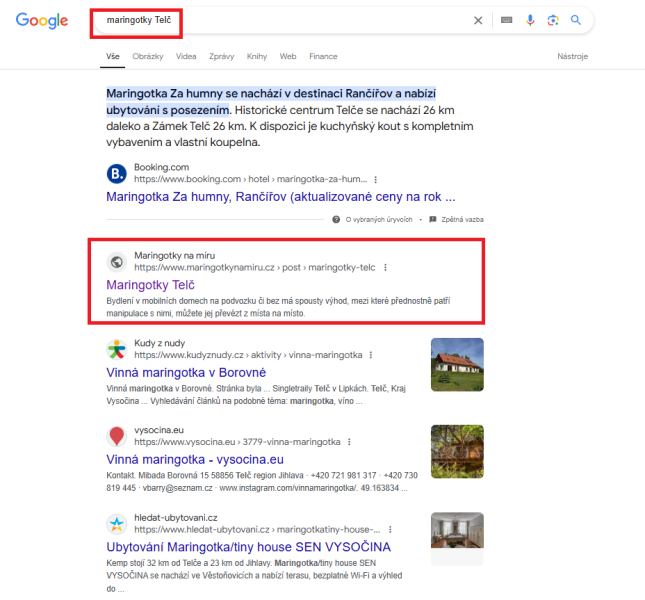Viewport: 645px width, 600px height.
Task: Click the kudyznudy.cz URL breadcrumb
Action: (x=248, y=355)
